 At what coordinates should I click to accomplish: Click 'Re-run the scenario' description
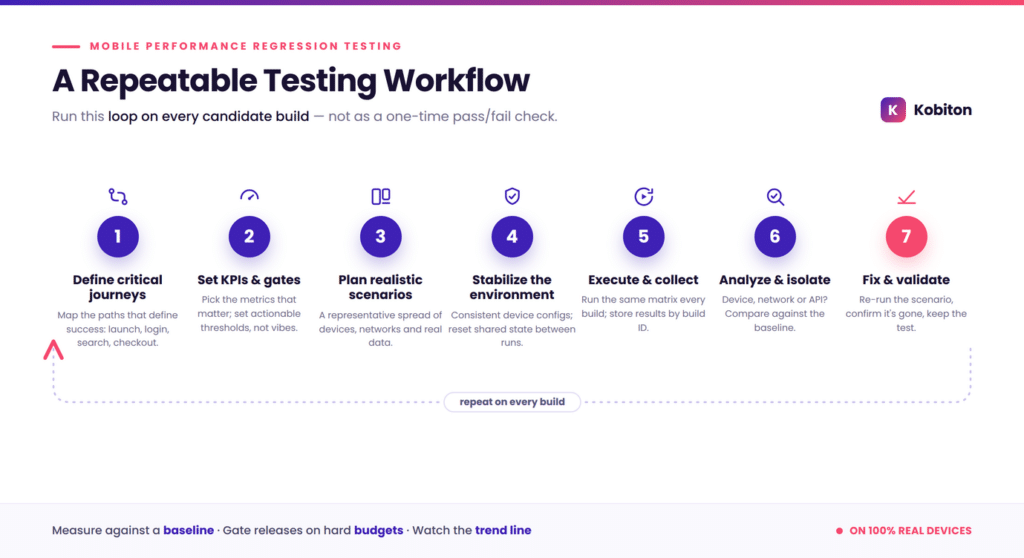pos(906,314)
